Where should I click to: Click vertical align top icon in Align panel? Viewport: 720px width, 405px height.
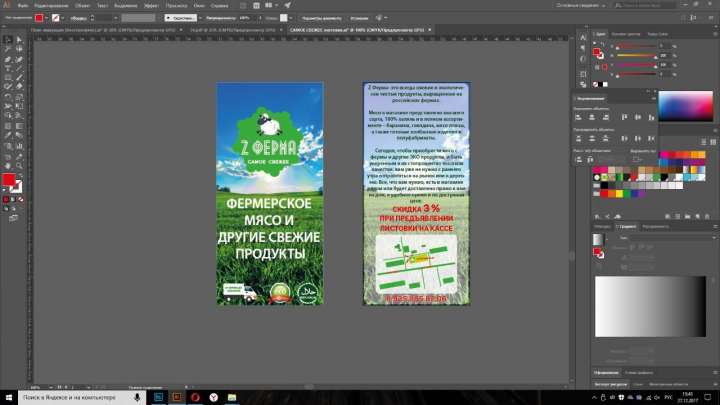click(x=624, y=118)
